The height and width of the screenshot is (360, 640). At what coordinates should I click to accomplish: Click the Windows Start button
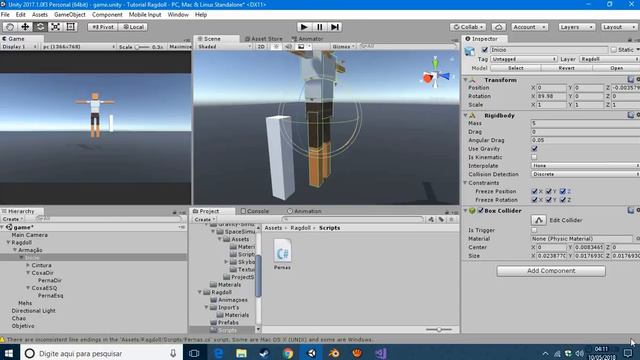[9, 353]
